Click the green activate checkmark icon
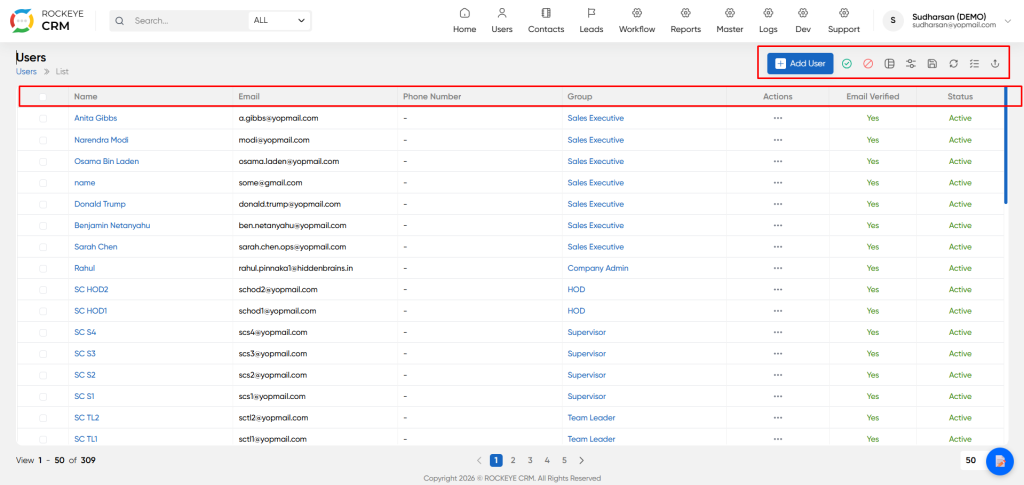The image size is (1024, 485). click(846, 63)
